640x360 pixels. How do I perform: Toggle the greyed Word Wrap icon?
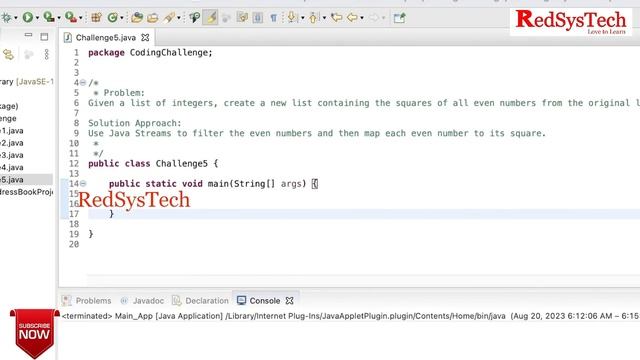(227, 18)
